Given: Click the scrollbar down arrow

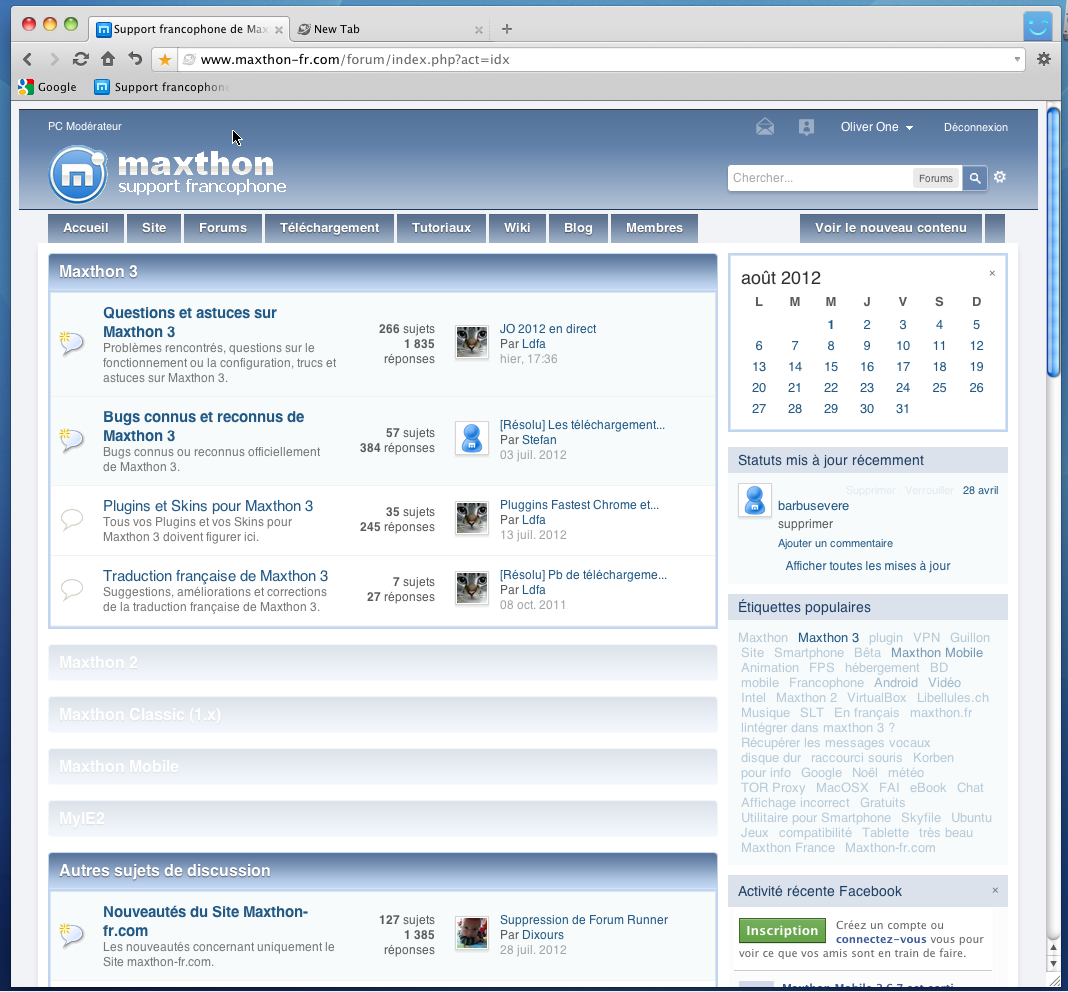Looking at the screenshot, I should (x=1054, y=964).
